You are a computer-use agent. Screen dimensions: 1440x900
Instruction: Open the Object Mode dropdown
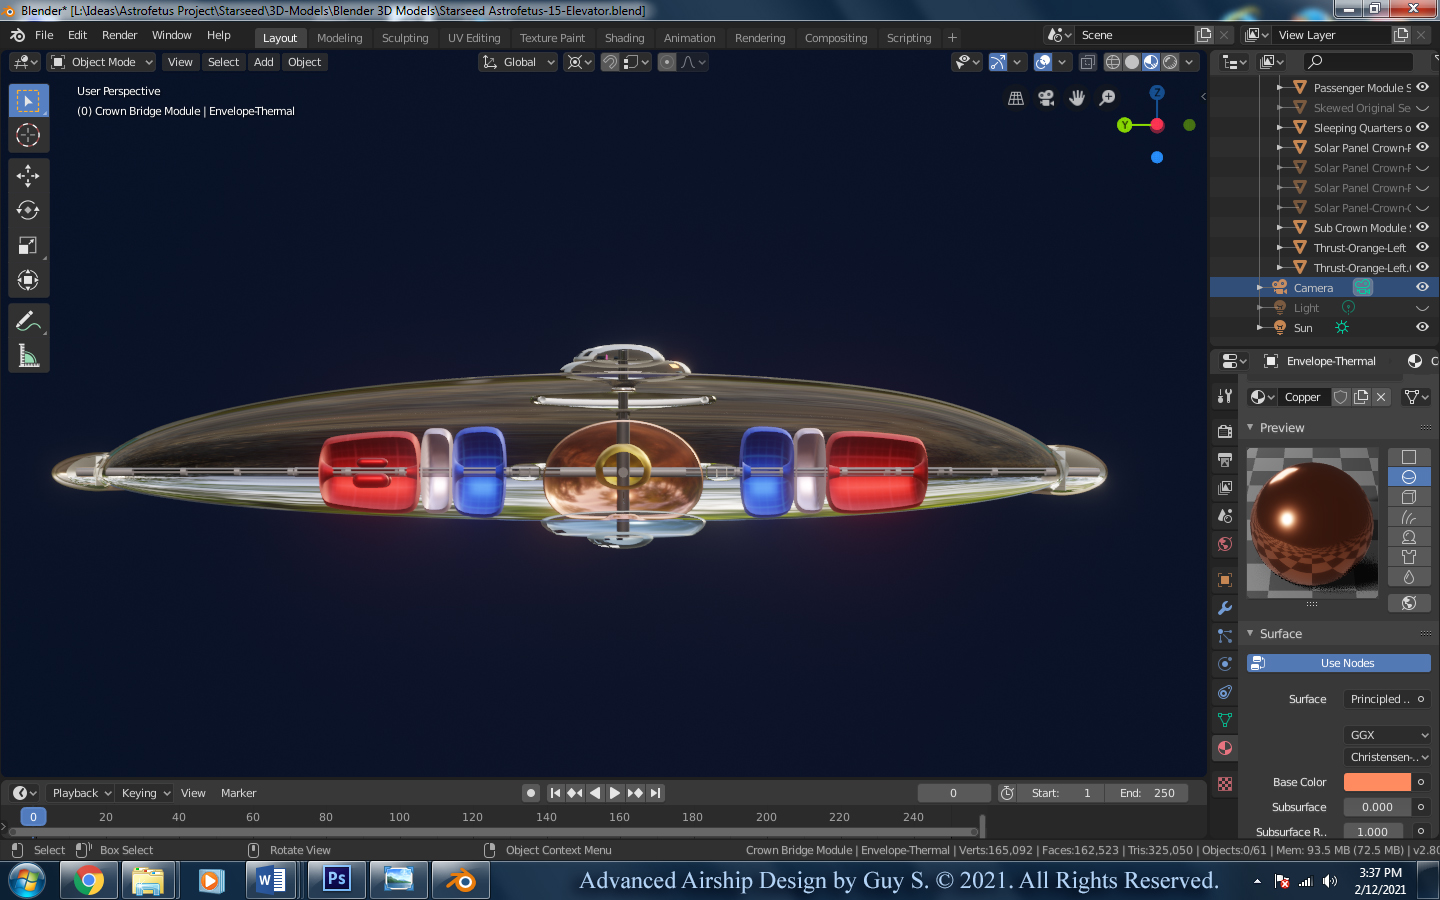(x=102, y=62)
